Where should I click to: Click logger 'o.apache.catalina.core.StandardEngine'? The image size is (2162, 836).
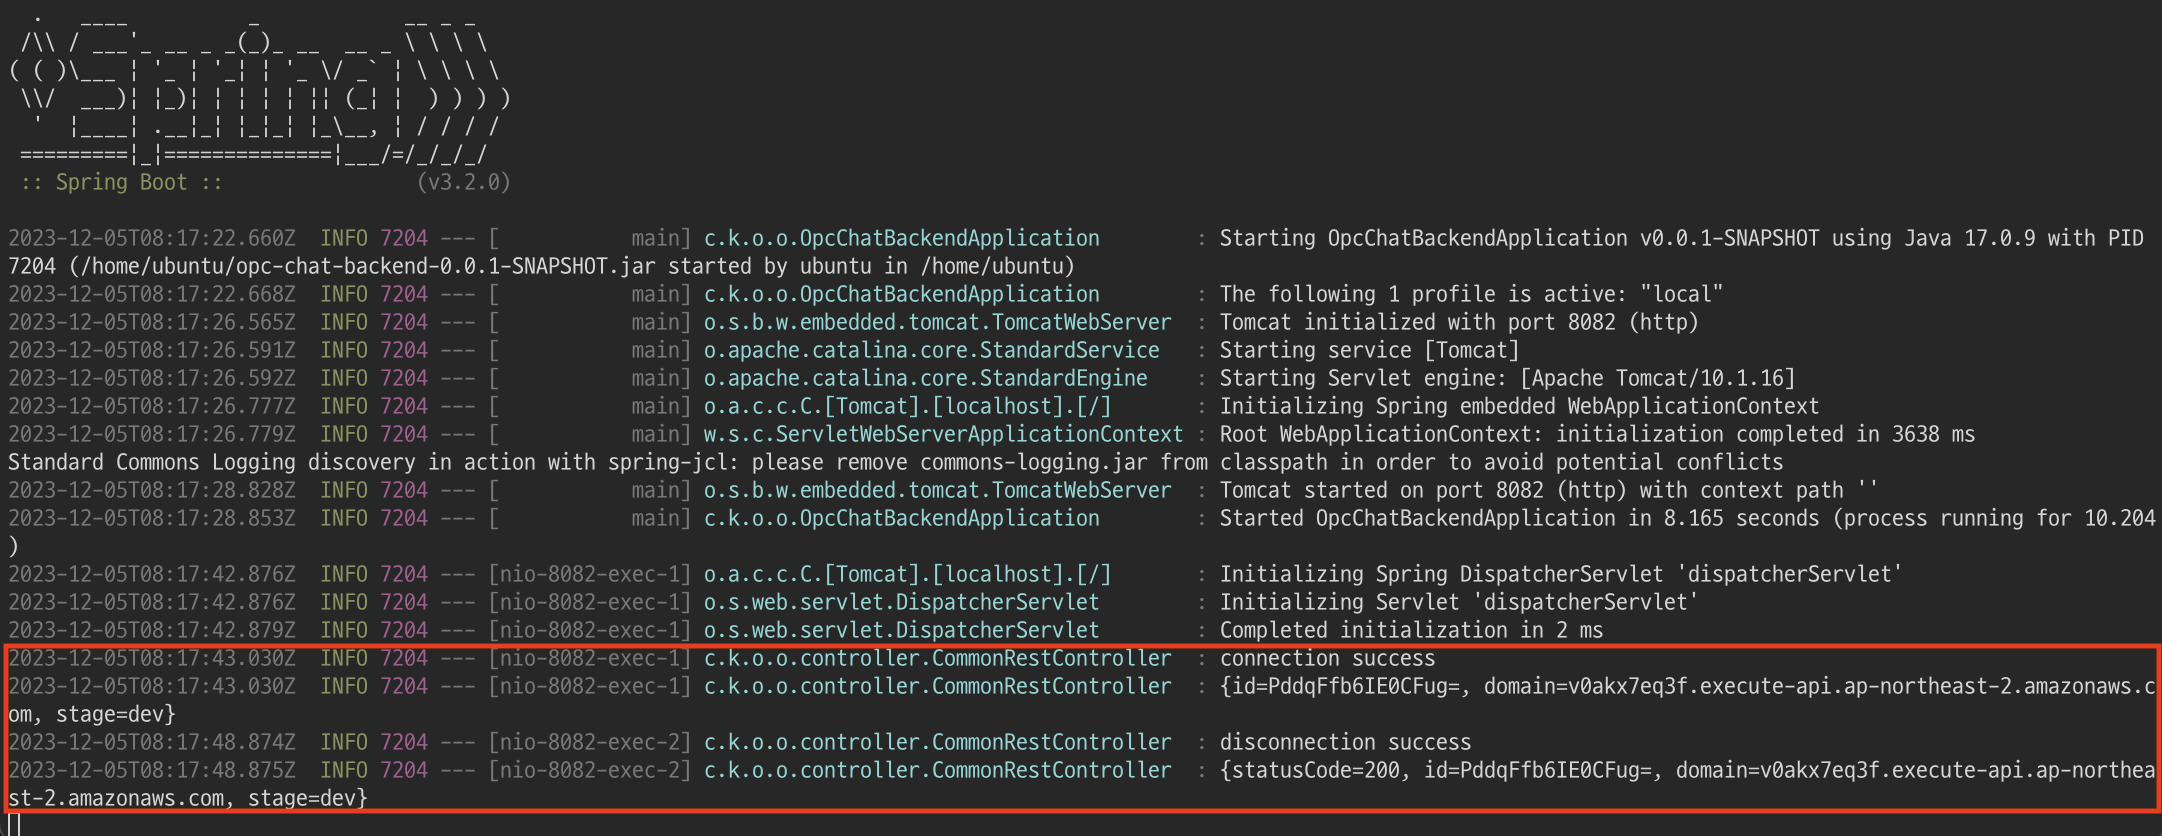pos(926,378)
